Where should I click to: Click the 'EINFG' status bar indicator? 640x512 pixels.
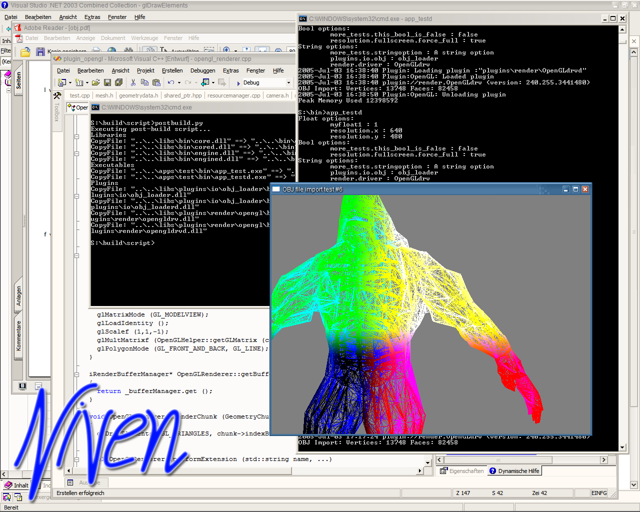(x=599, y=493)
